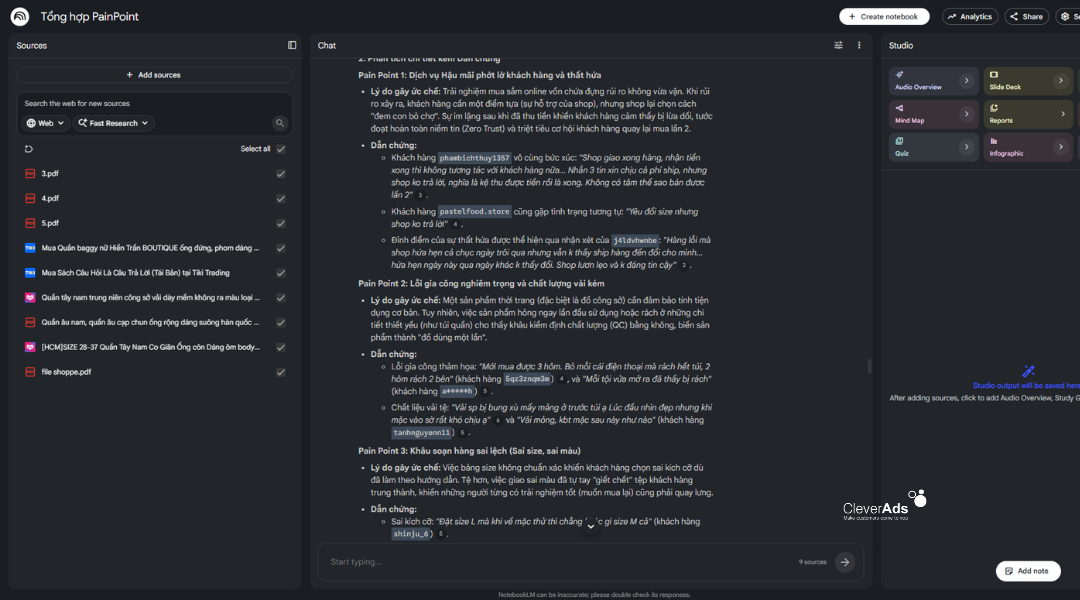
Task: Click the file shoppe.pdf icon
Action: (30, 372)
